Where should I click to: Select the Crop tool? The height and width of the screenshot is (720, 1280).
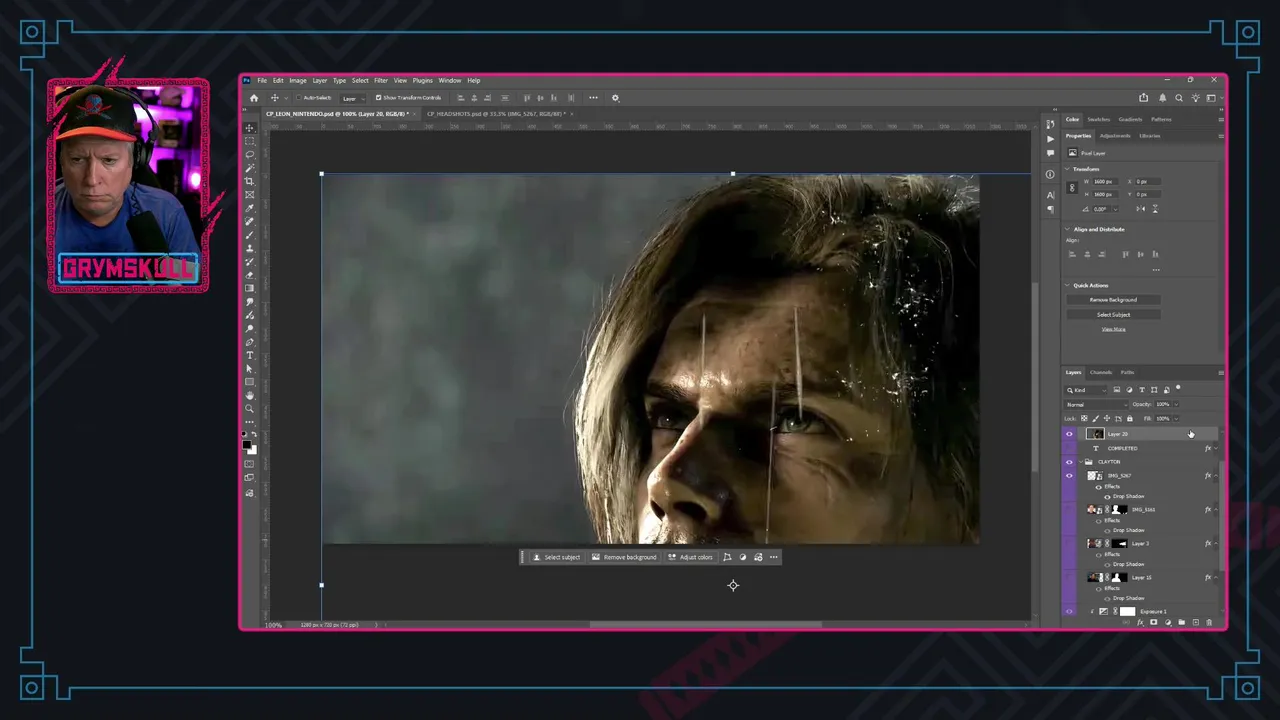coord(250,181)
